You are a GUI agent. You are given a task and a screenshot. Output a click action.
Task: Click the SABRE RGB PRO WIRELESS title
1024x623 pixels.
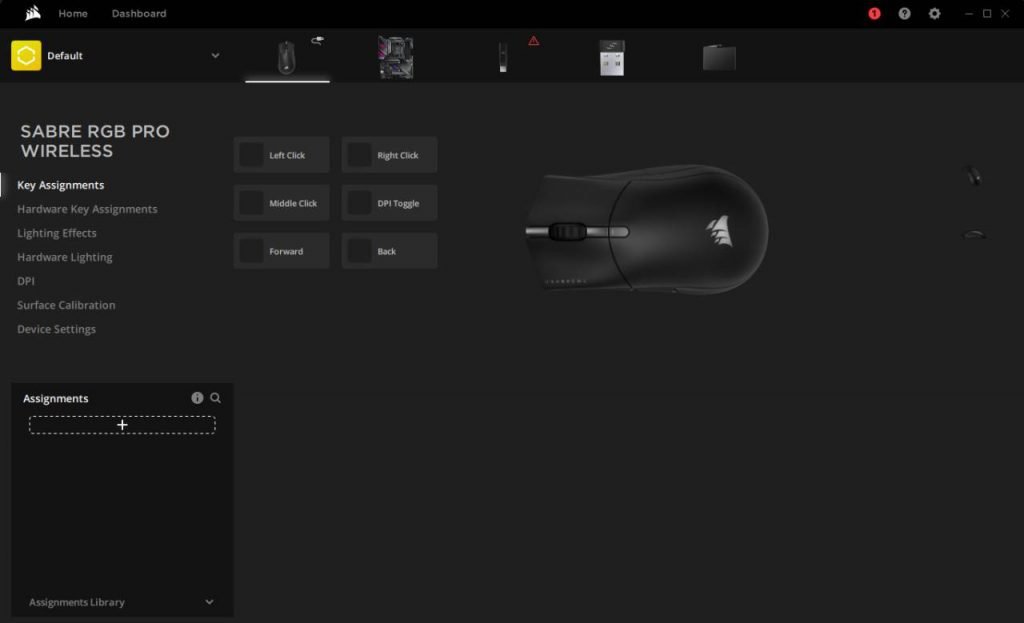[95, 141]
